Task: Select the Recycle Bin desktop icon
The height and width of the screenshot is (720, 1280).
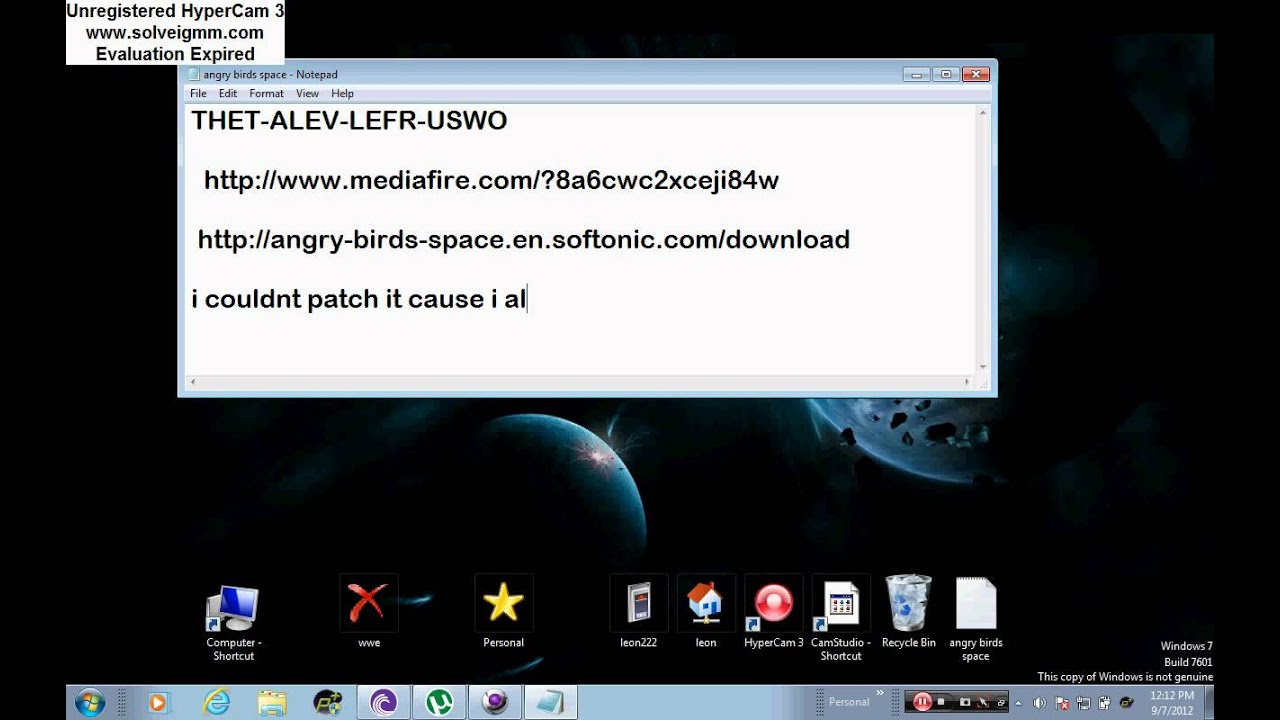Action: (908, 612)
